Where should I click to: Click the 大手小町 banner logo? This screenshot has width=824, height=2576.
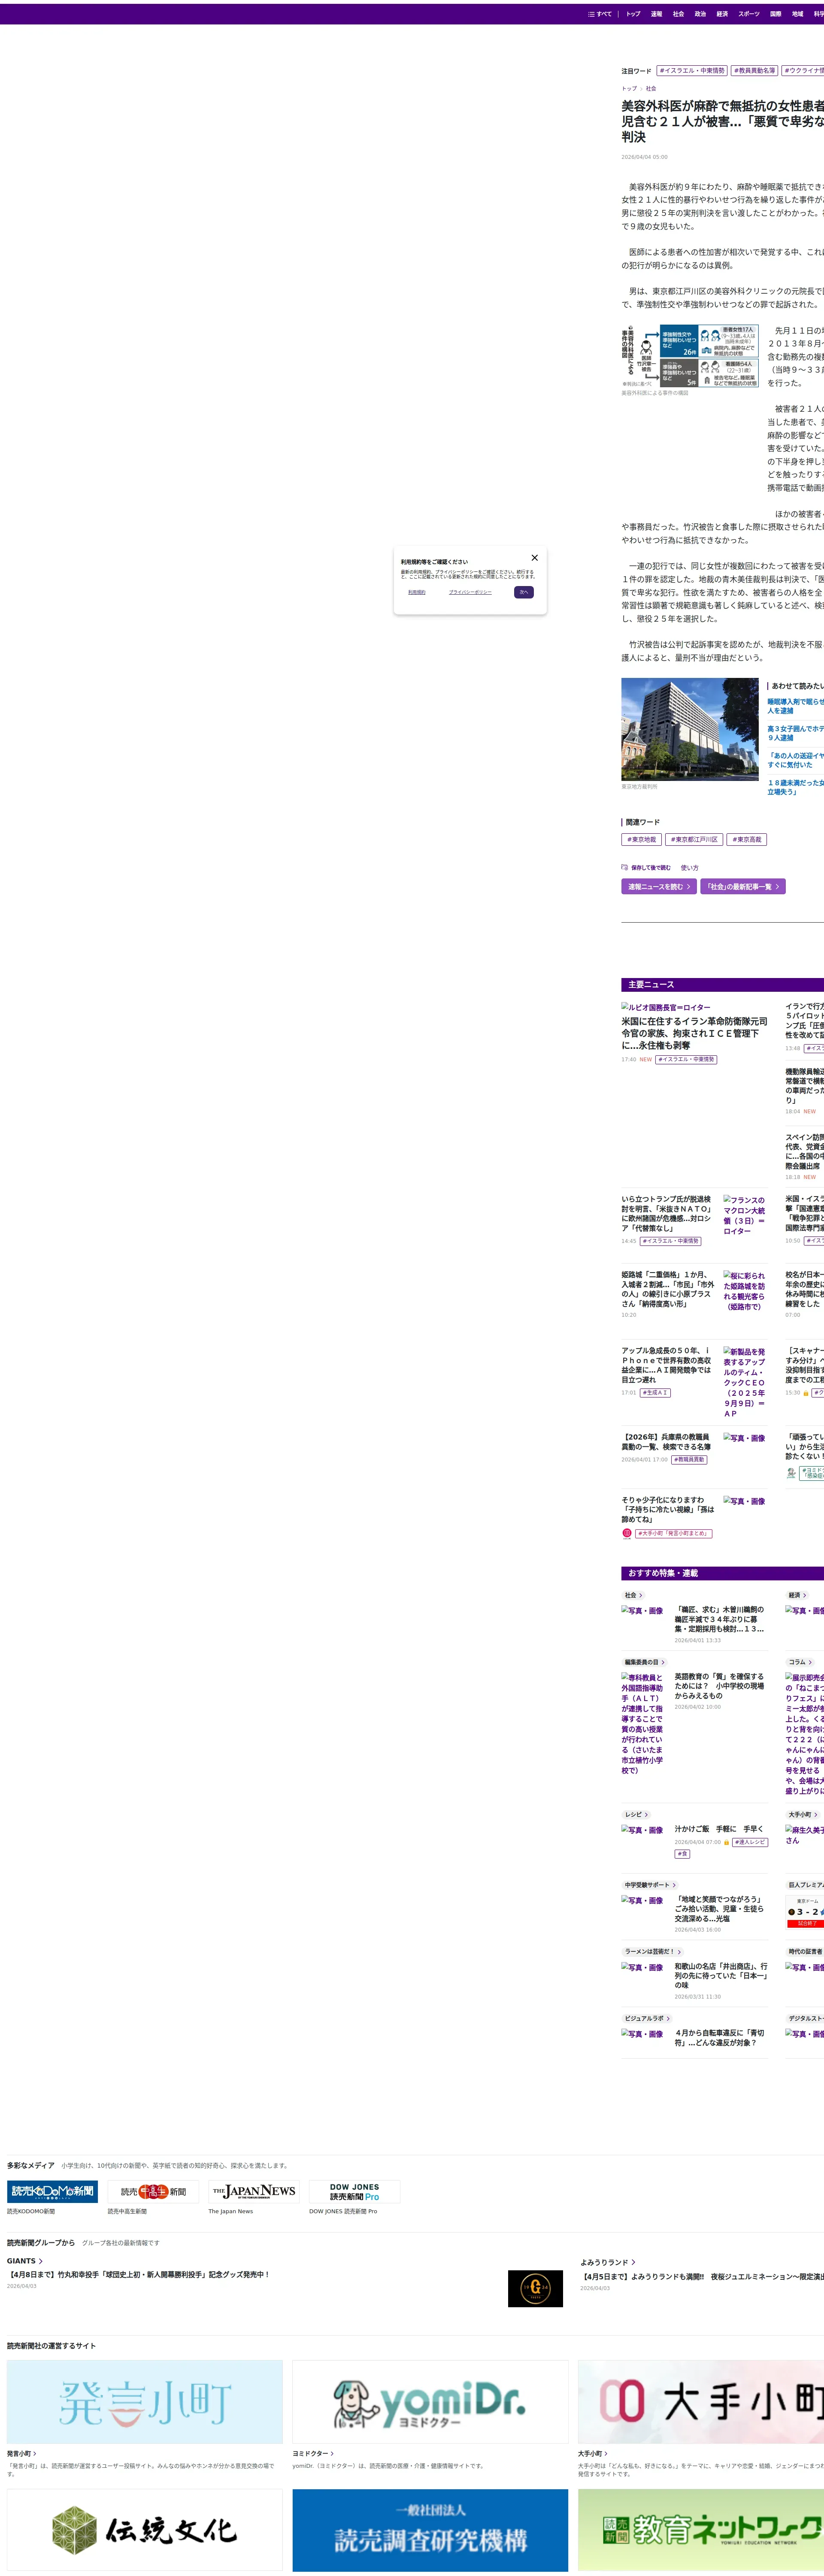[x=701, y=2402]
